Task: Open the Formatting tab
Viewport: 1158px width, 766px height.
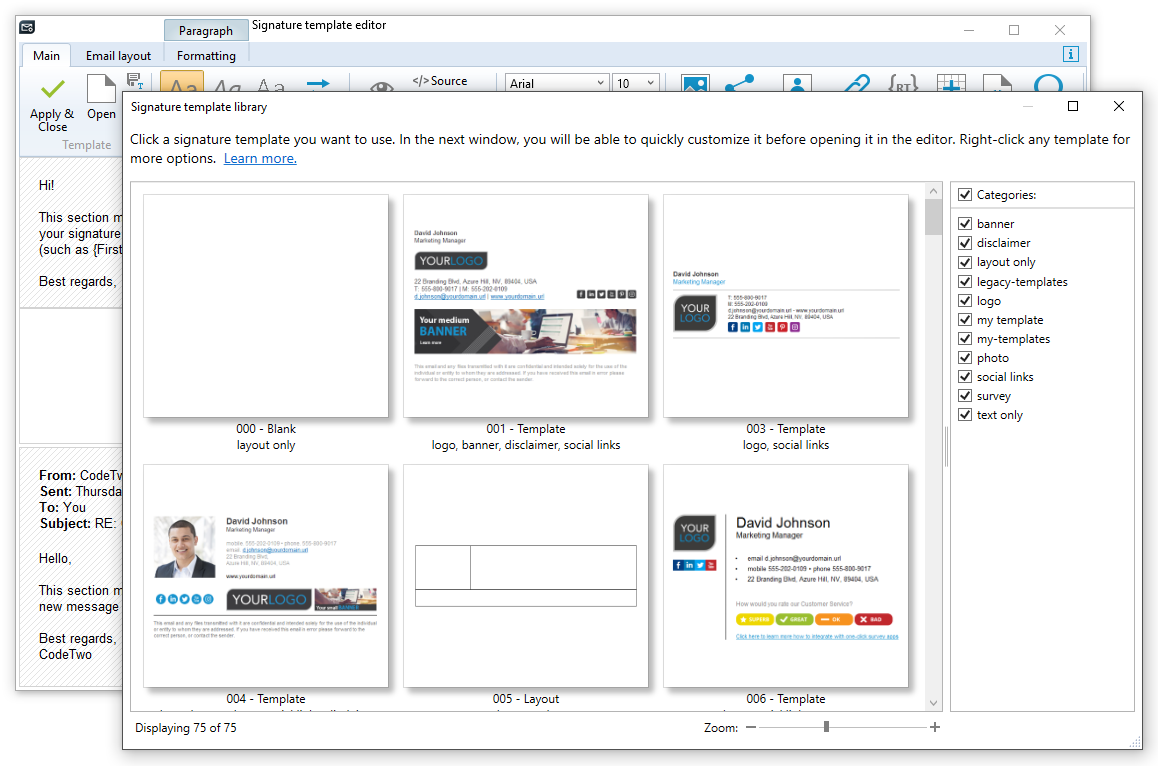Action: click(x=206, y=55)
